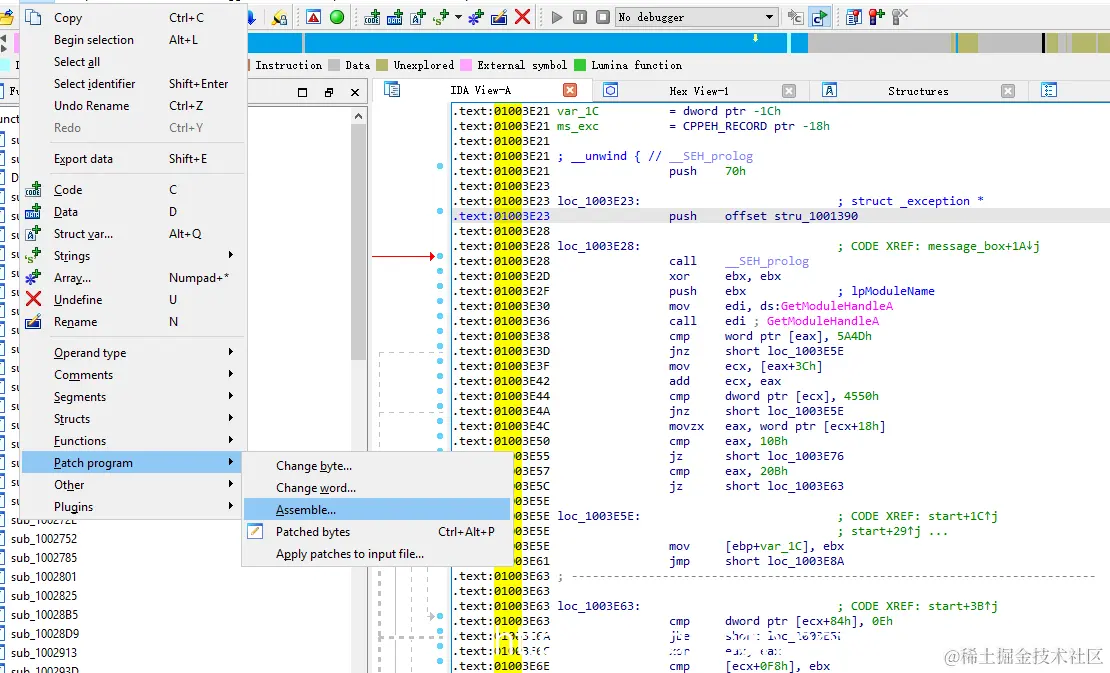Select sub_1002801 in functions list
This screenshot has height=673, width=1110.
pyautogui.click(x=44, y=577)
